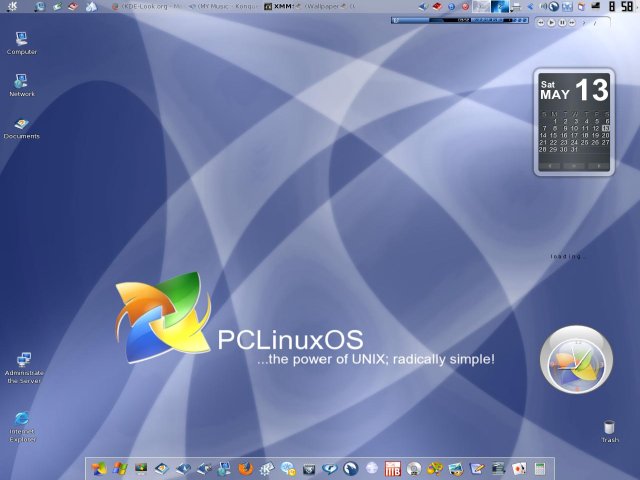This screenshot has width=640, height=480.
Task: Click highlighted day 13 in calendar
Action: (605, 128)
